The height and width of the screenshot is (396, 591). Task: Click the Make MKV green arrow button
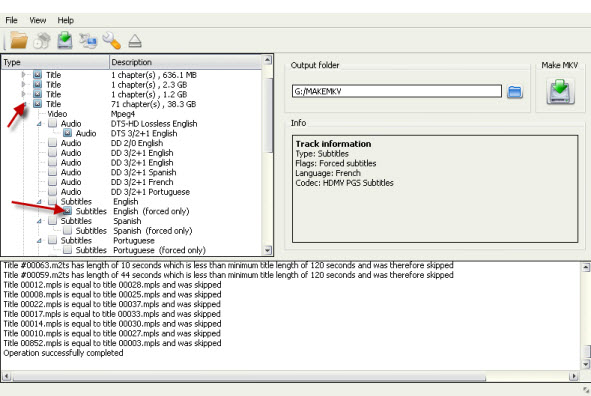click(x=560, y=92)
